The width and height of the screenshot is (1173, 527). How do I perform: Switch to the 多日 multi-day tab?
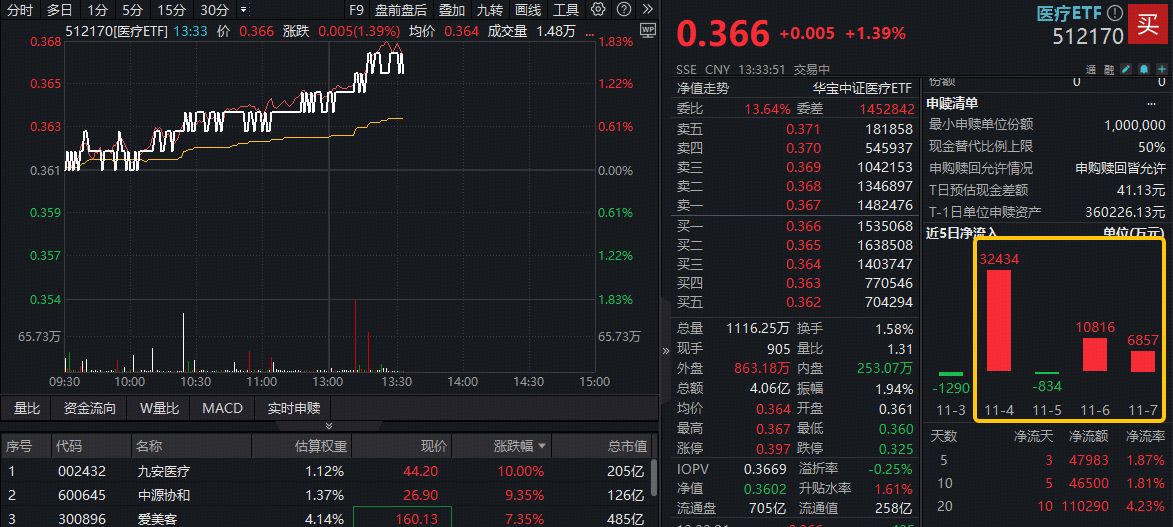[x=59, y=10]
